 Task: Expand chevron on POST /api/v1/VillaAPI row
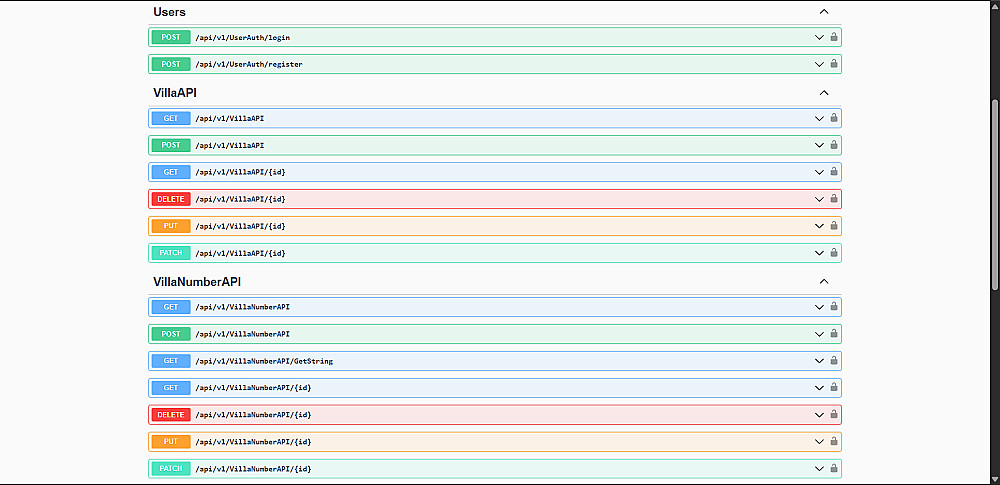(x=820, y=145)
